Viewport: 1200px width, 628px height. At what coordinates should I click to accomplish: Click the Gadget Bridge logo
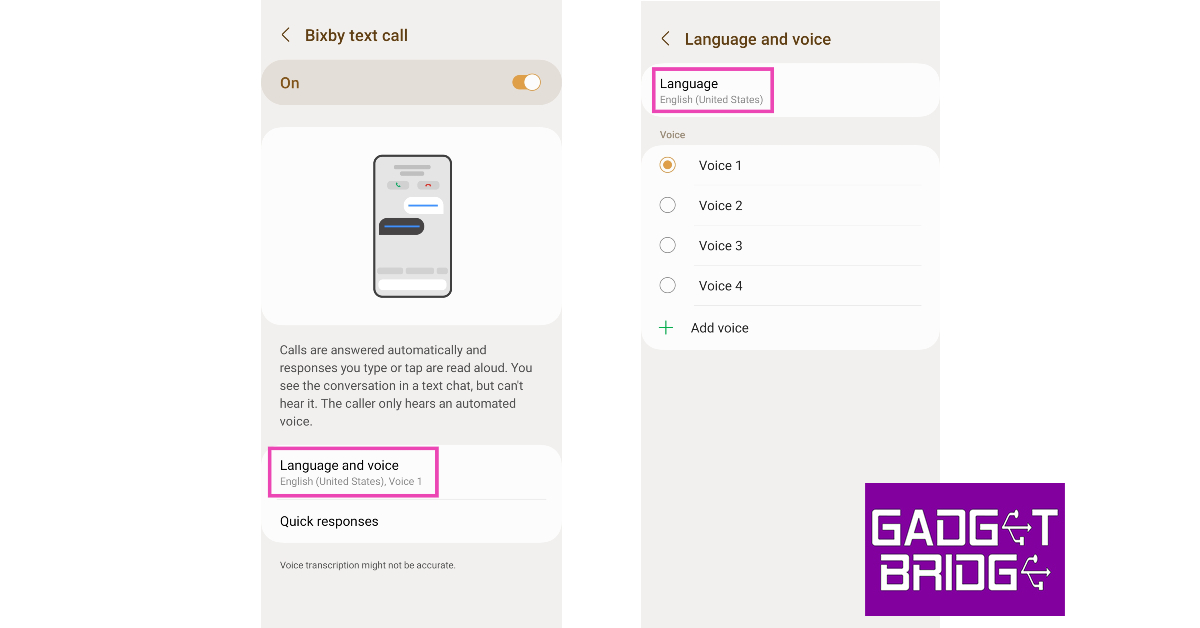(x=964, y=549)
